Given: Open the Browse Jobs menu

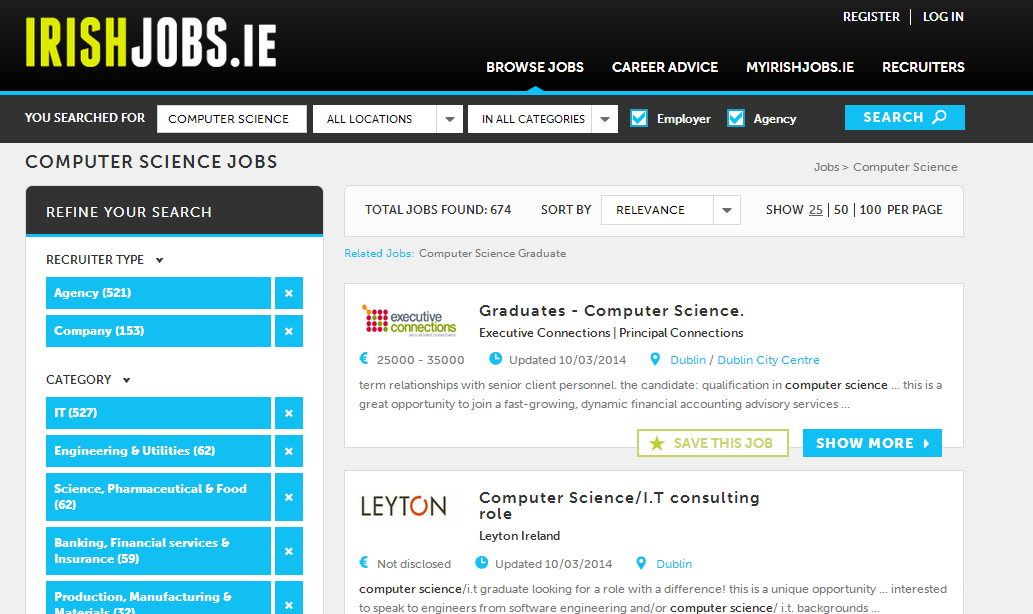Looking at the screenshot, I should [535, 67].
